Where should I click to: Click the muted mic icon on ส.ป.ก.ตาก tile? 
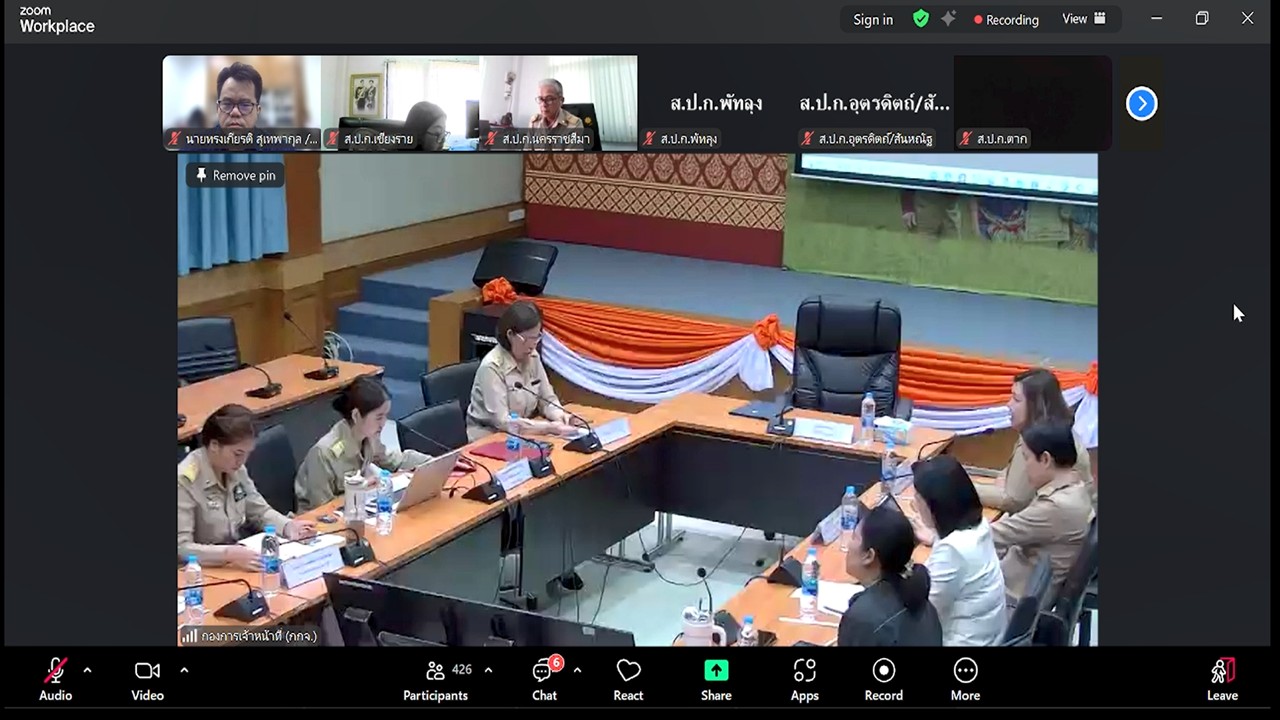(965, 139)
